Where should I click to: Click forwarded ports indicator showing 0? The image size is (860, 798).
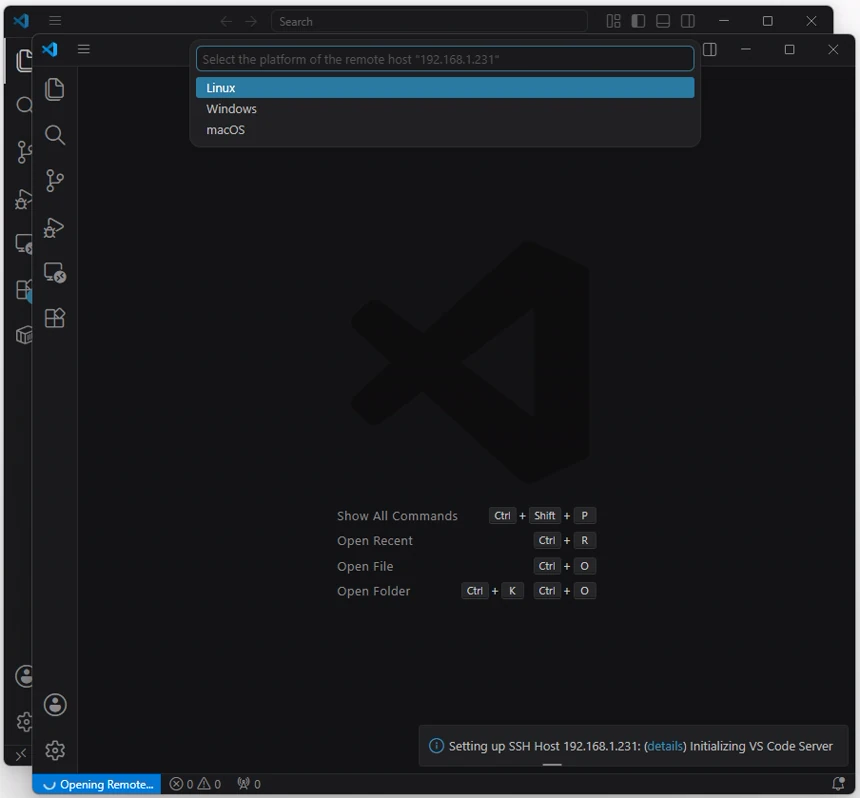pyautogui.click(x=249, y=784)
